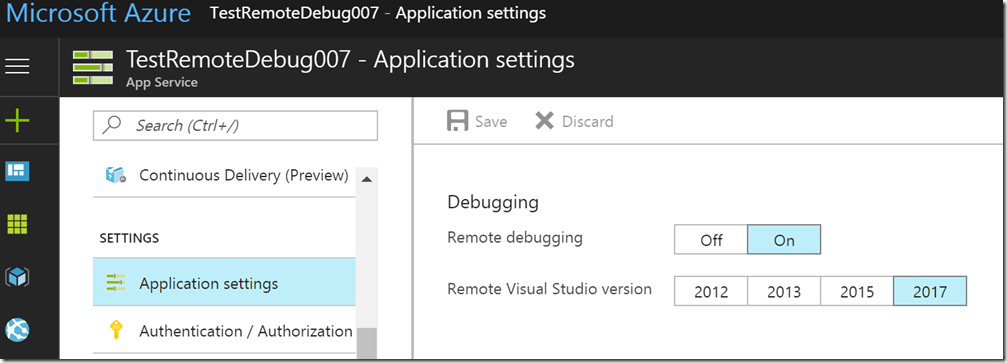
Task: Select Visual Studio version 2012
Action: (711, 292)
